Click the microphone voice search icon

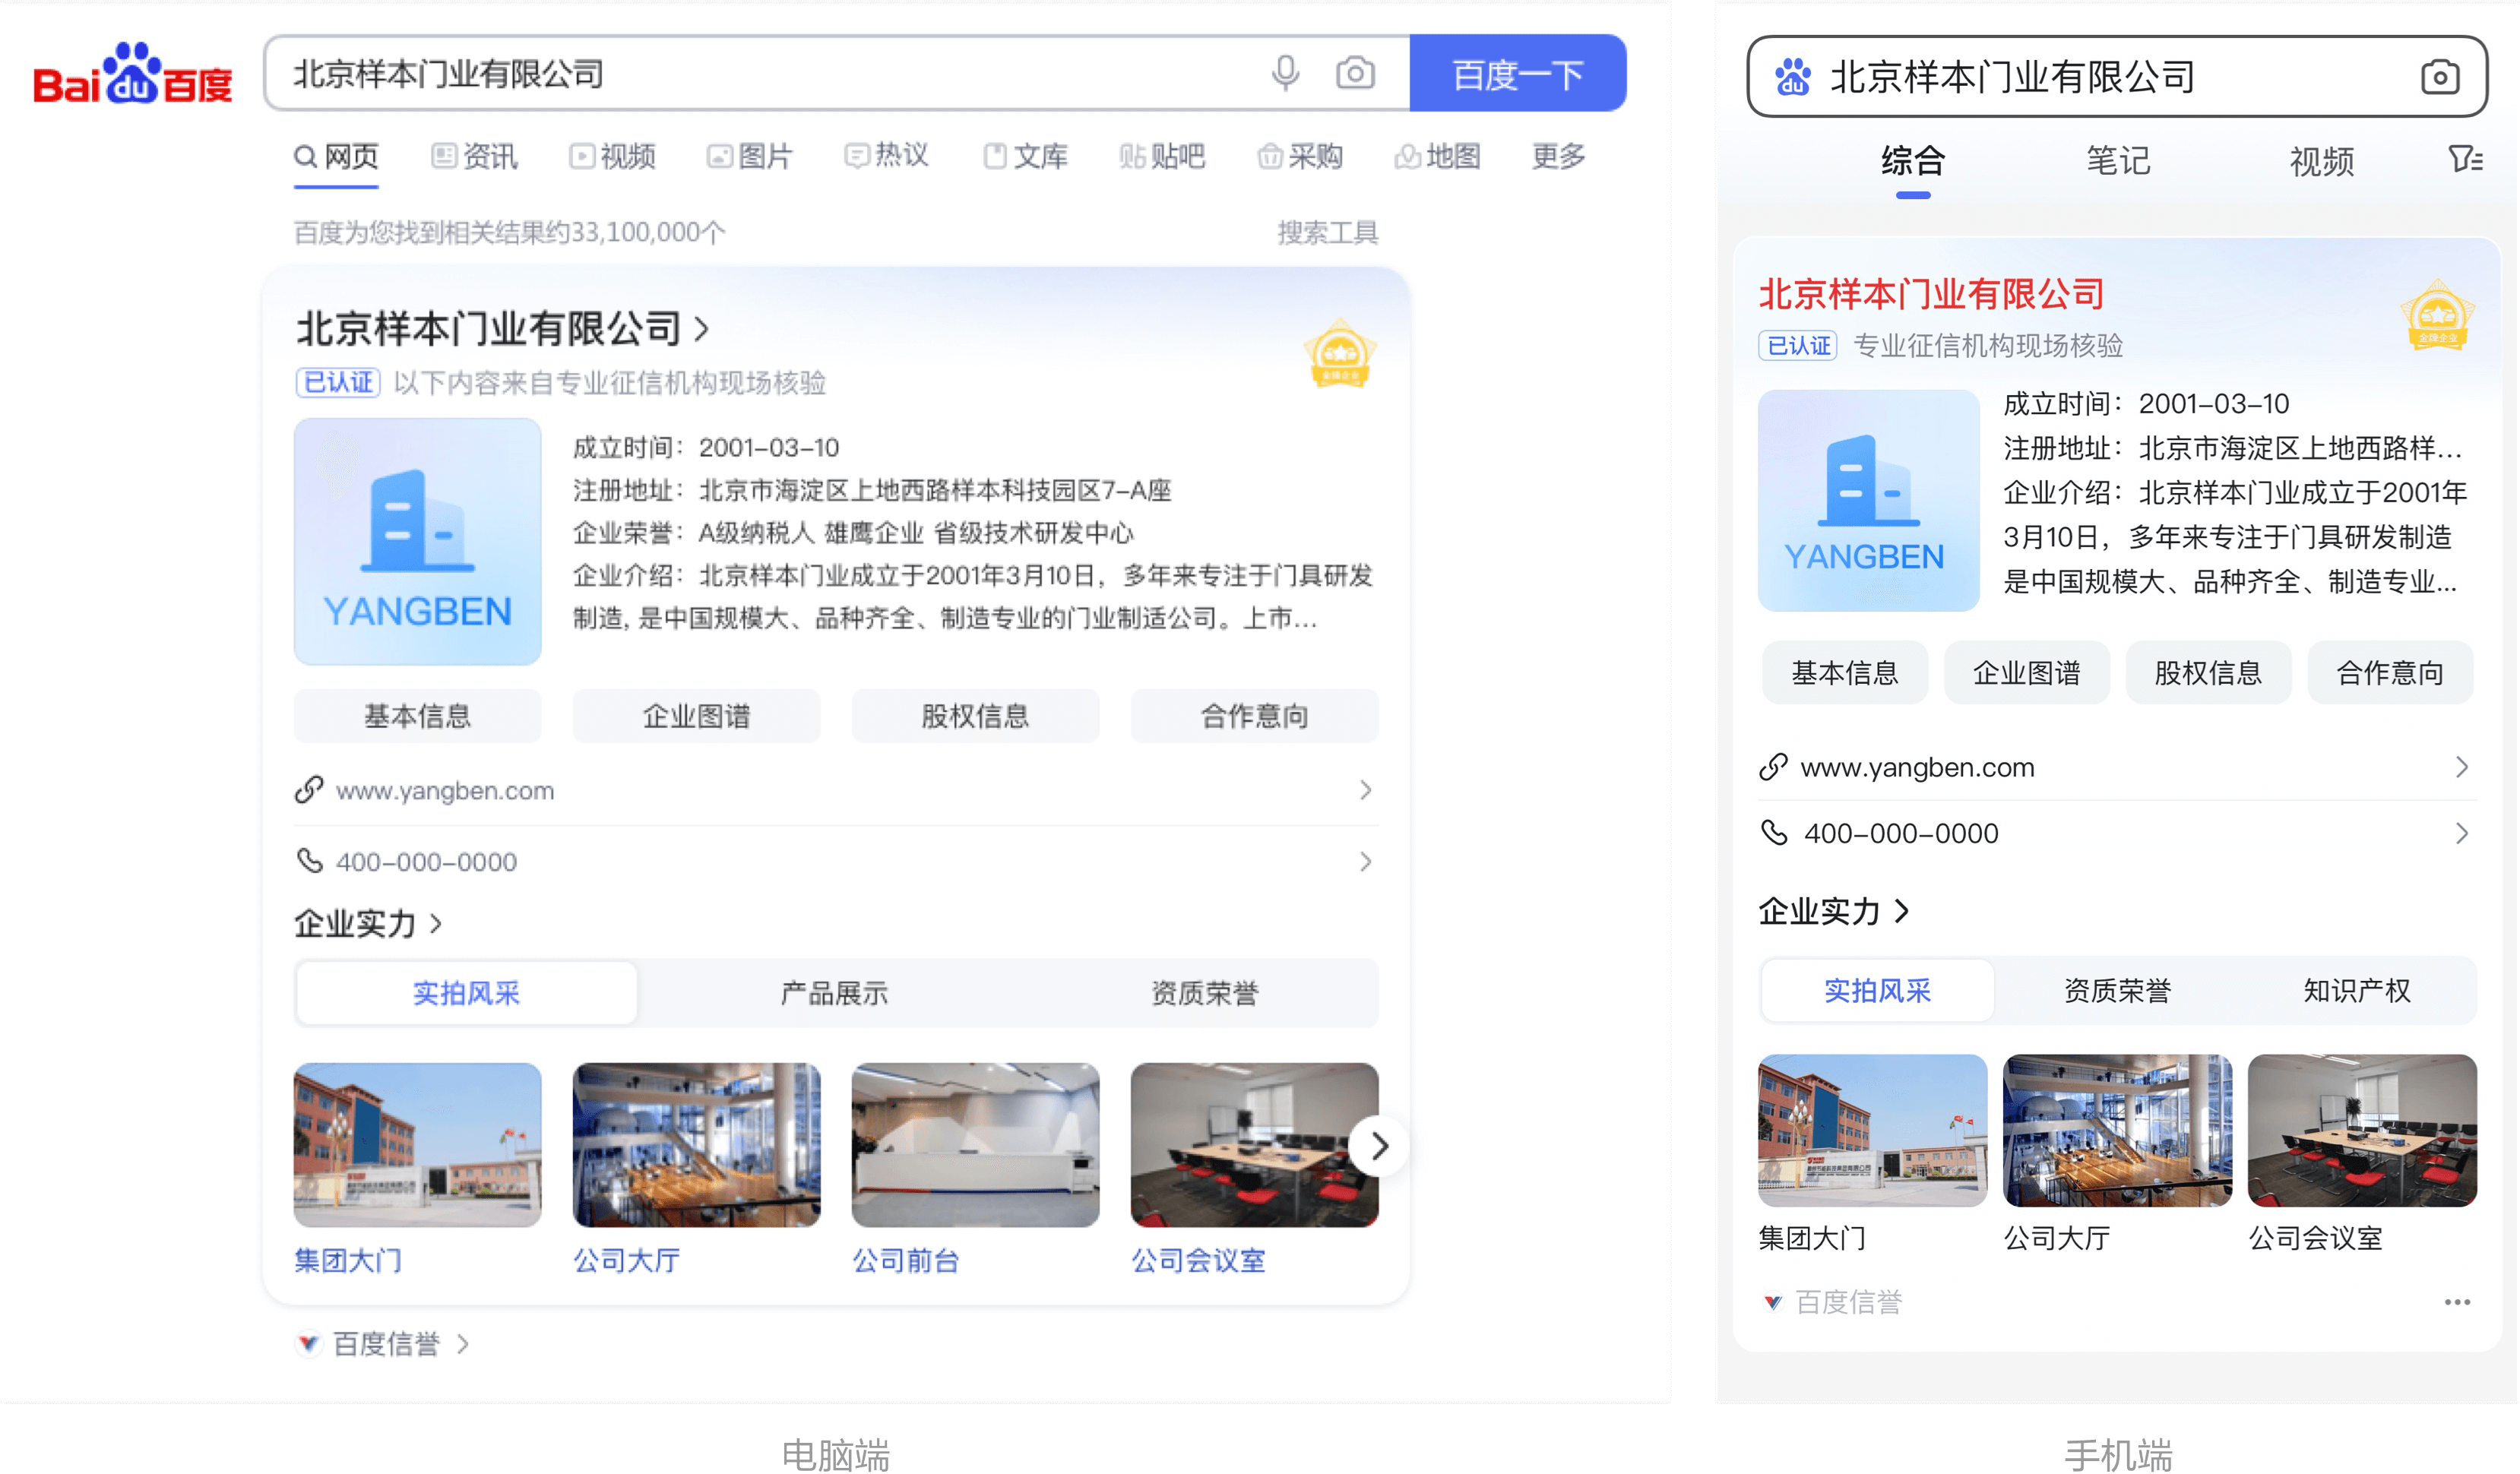point(1285,73)
